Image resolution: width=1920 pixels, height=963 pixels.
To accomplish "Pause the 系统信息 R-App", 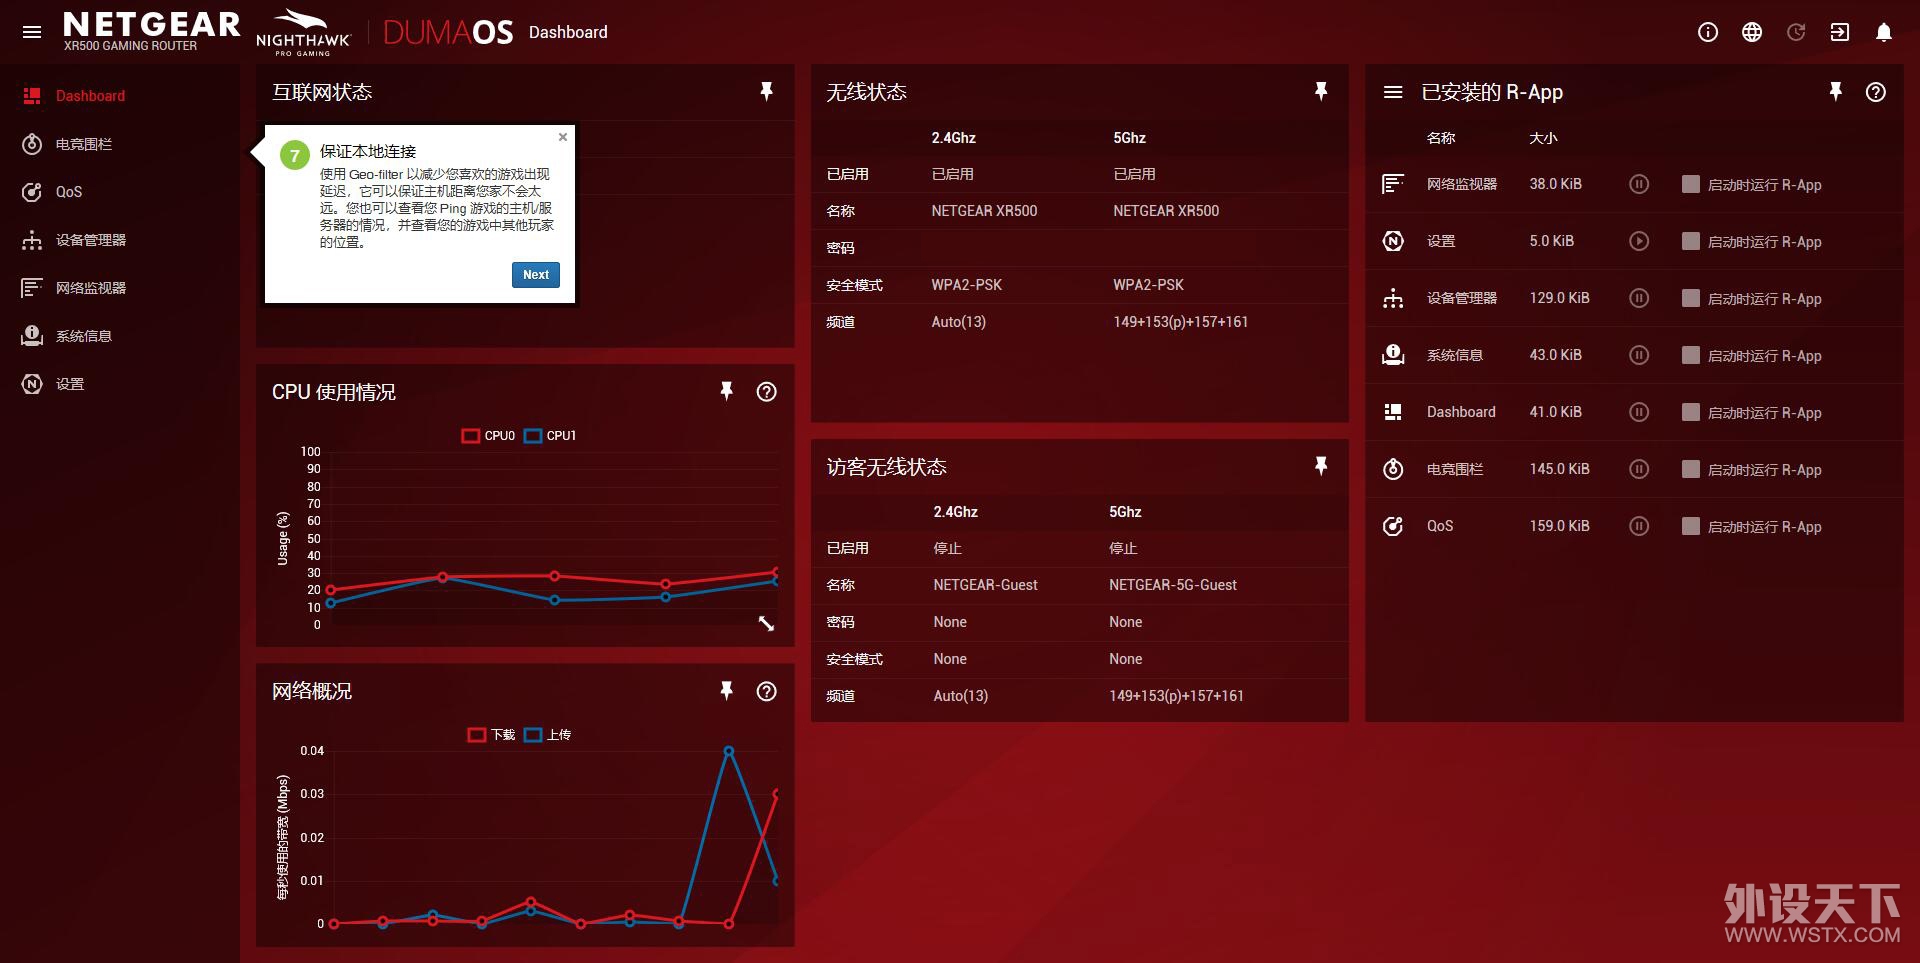I will (1639, 355).
